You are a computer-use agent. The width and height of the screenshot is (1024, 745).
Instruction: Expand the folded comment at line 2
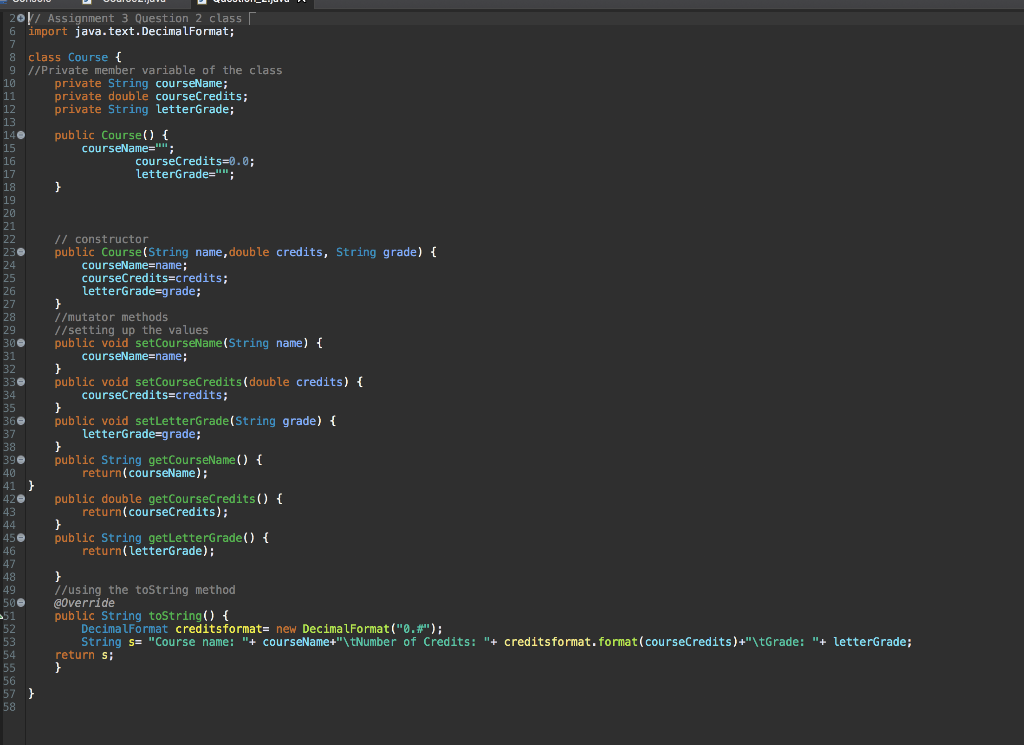tap(21, 18)
